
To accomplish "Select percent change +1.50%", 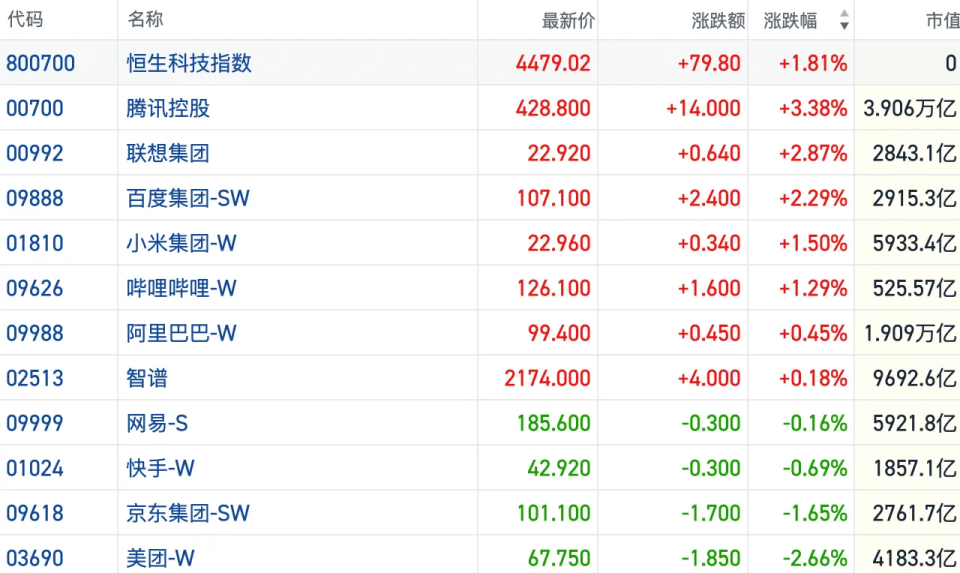I will [x=813, y=243].
